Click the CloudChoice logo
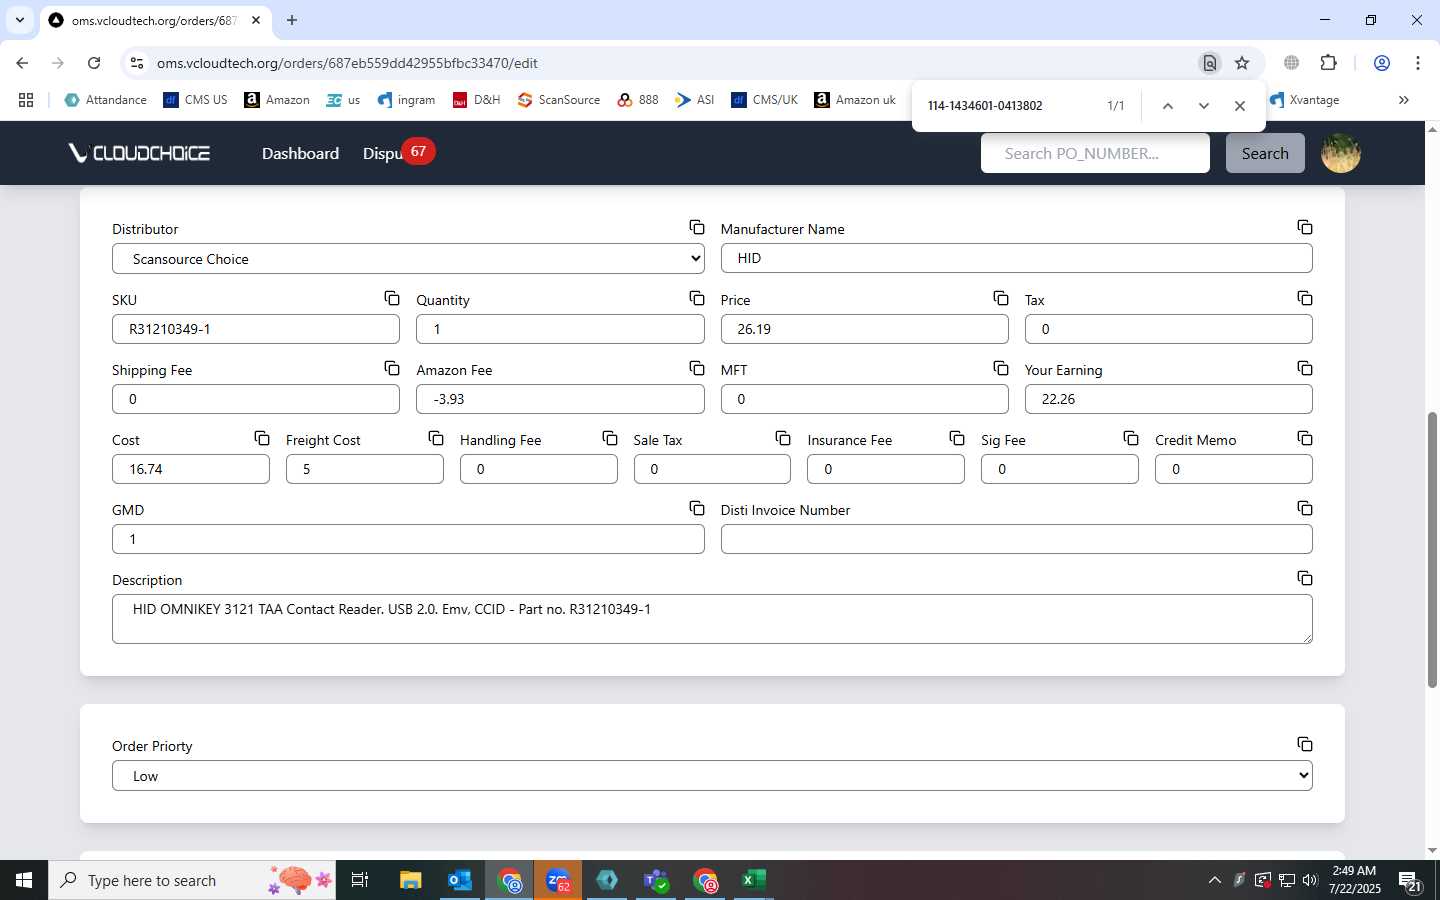This screenshot has width=1440, height=900. [x=139, y=153]
